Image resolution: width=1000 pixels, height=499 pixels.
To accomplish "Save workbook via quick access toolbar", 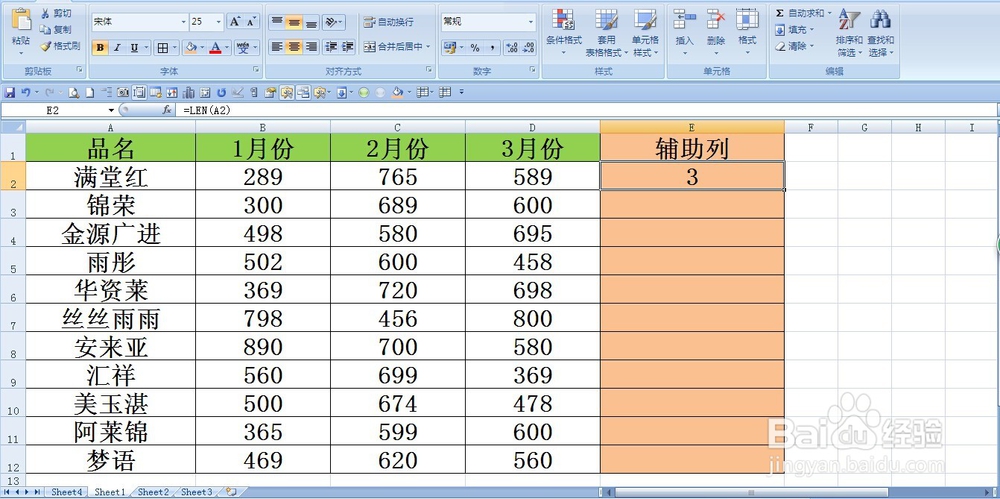I will click(10, 93).
